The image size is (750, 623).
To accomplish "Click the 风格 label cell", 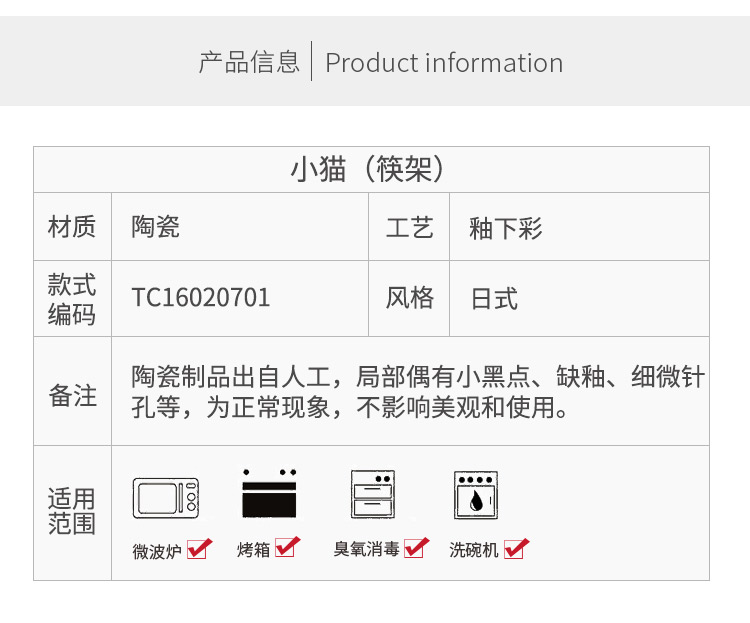I will pyautogui.click(x=409, y=298).
